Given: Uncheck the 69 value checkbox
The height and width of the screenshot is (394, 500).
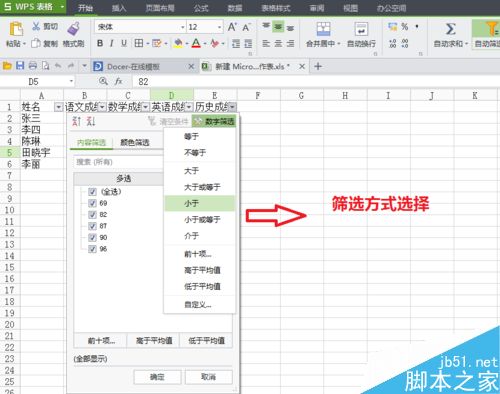Looking at the screenshot, I should pyautogui.click(x=92, y=203).
